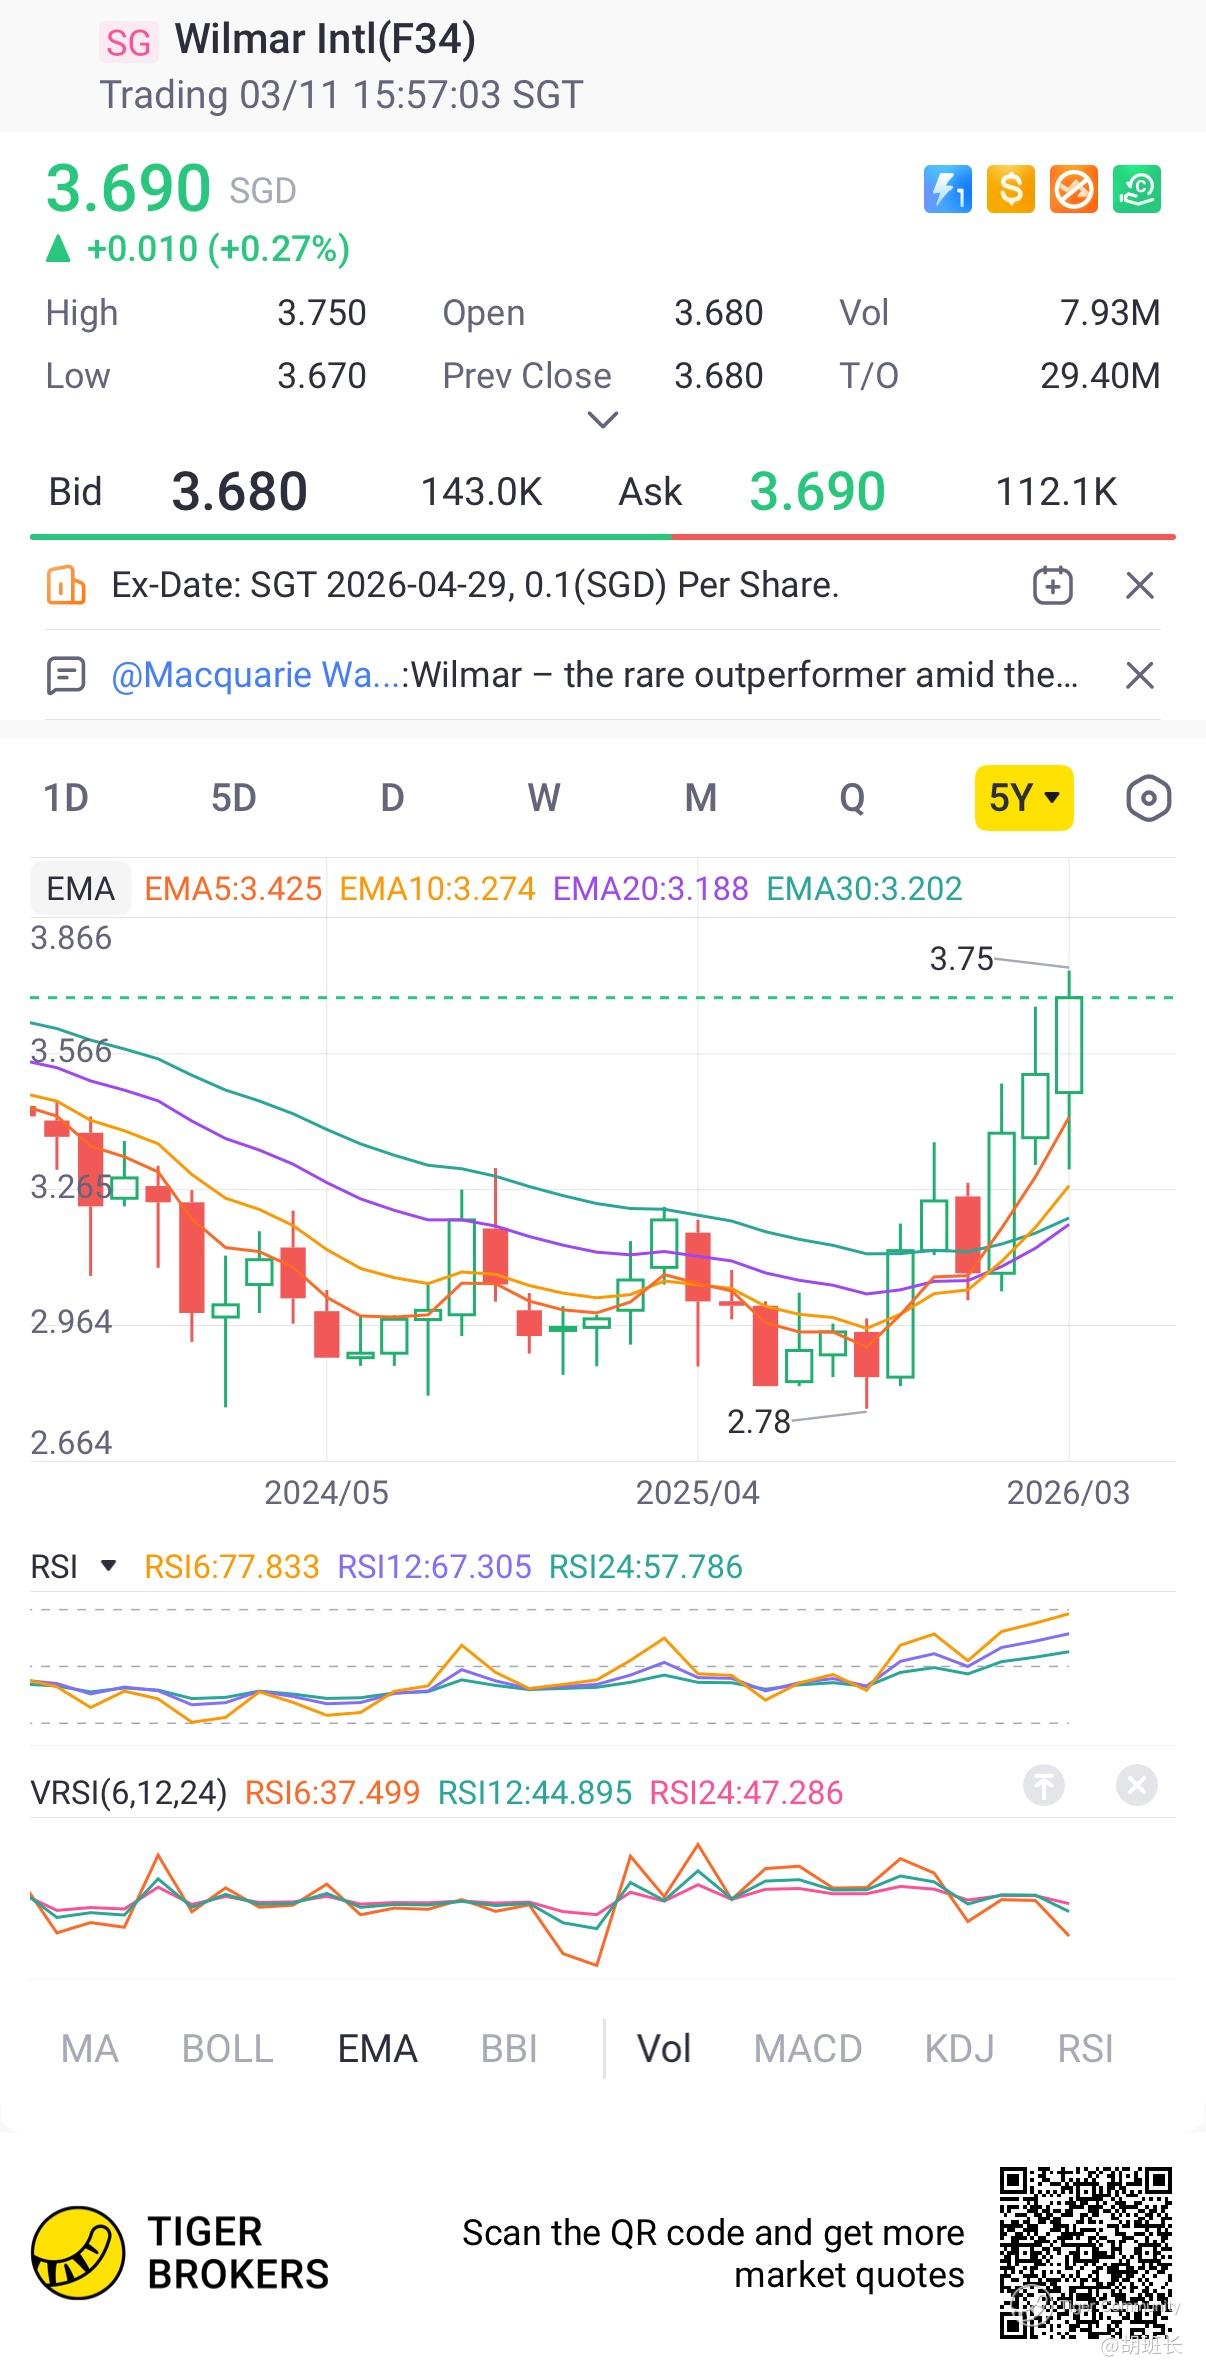Enable the MACD sub-indicator

tap(808, 2049)
